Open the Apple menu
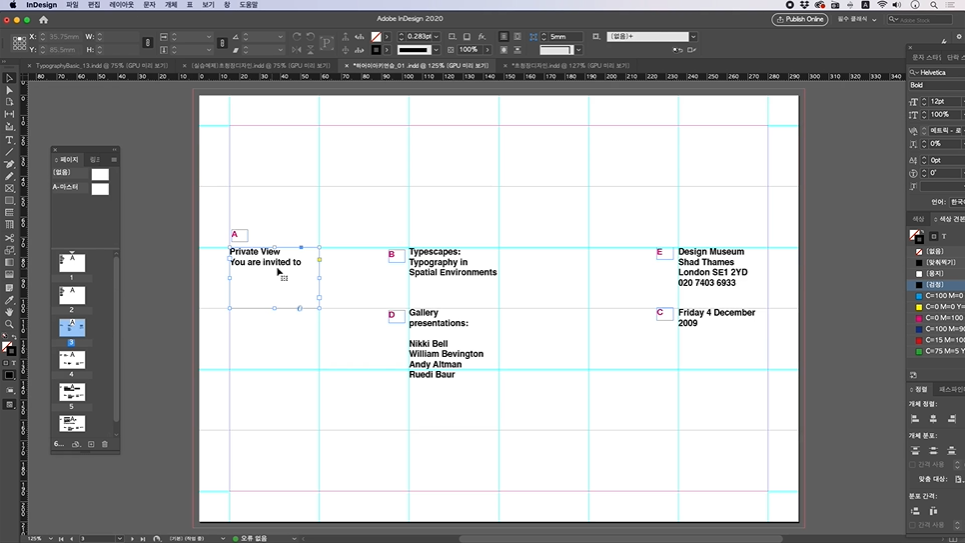This screenshot has height=543, width=965. click(13, 5)
